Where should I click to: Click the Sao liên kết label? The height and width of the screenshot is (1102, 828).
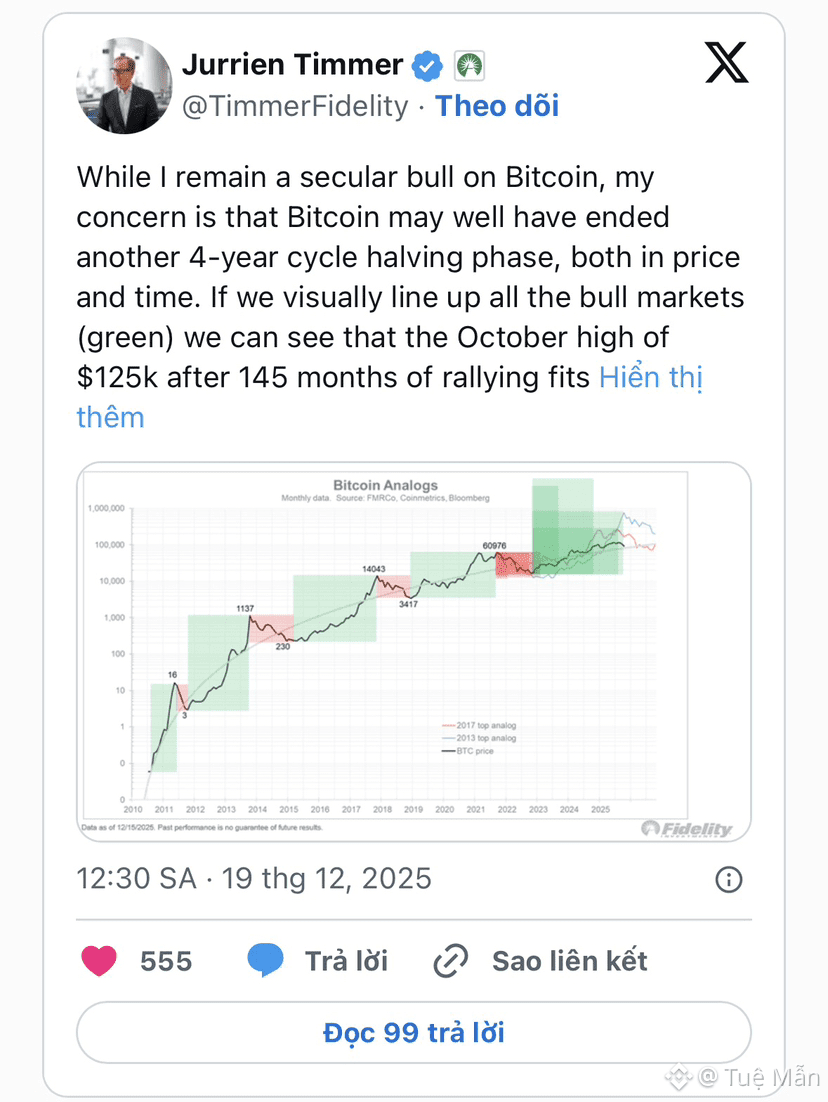[x=570, y=961]
